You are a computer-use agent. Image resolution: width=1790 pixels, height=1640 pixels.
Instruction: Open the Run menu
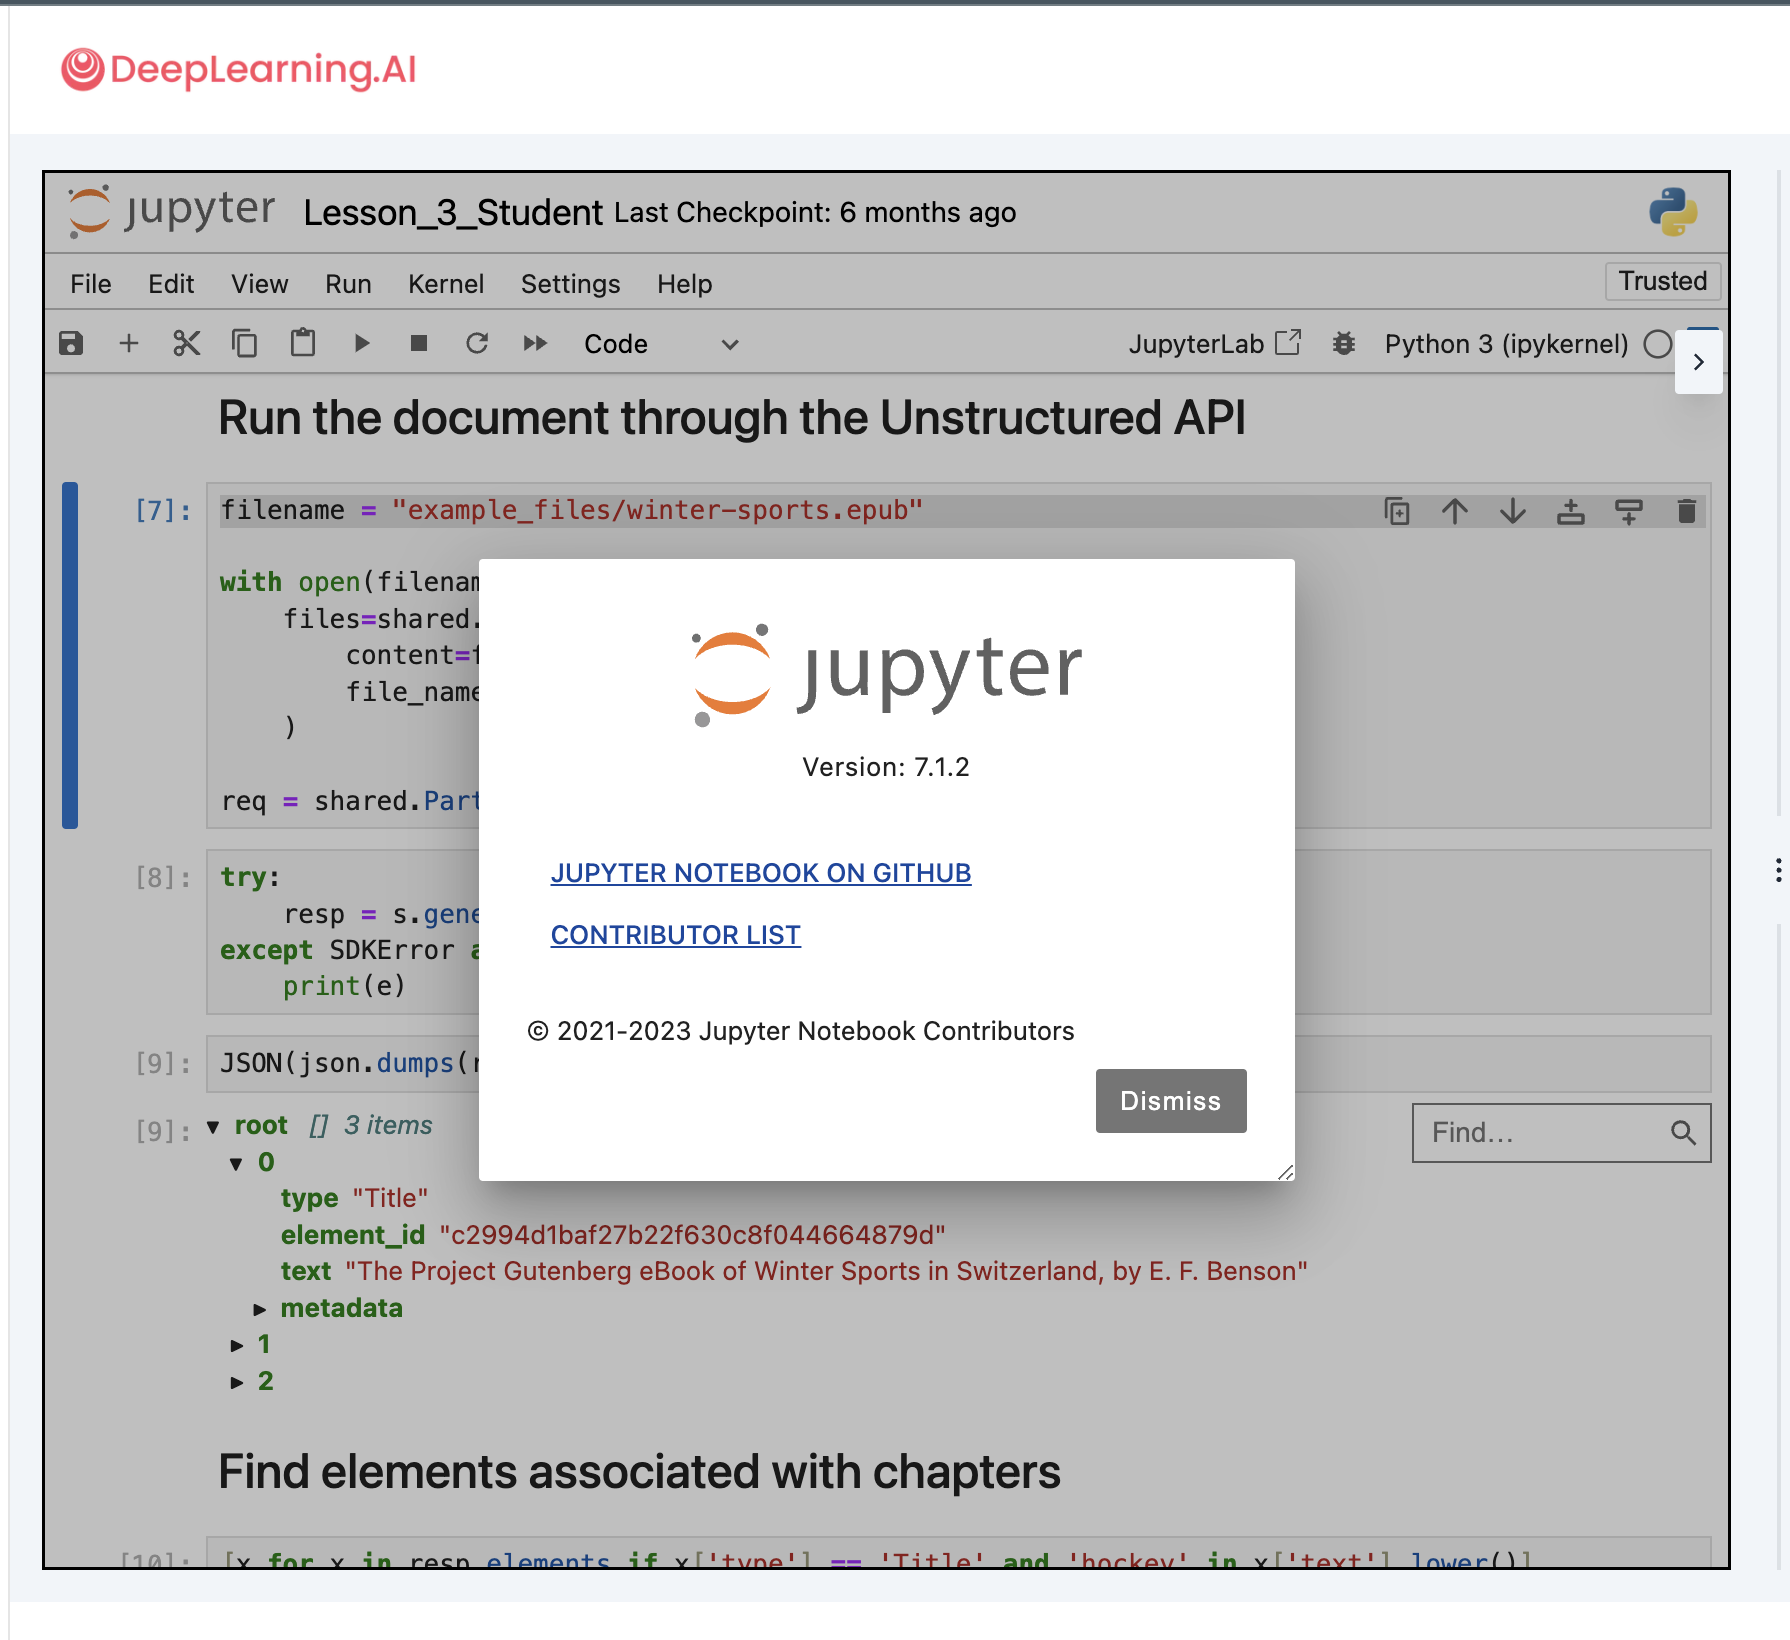(348, 284)
